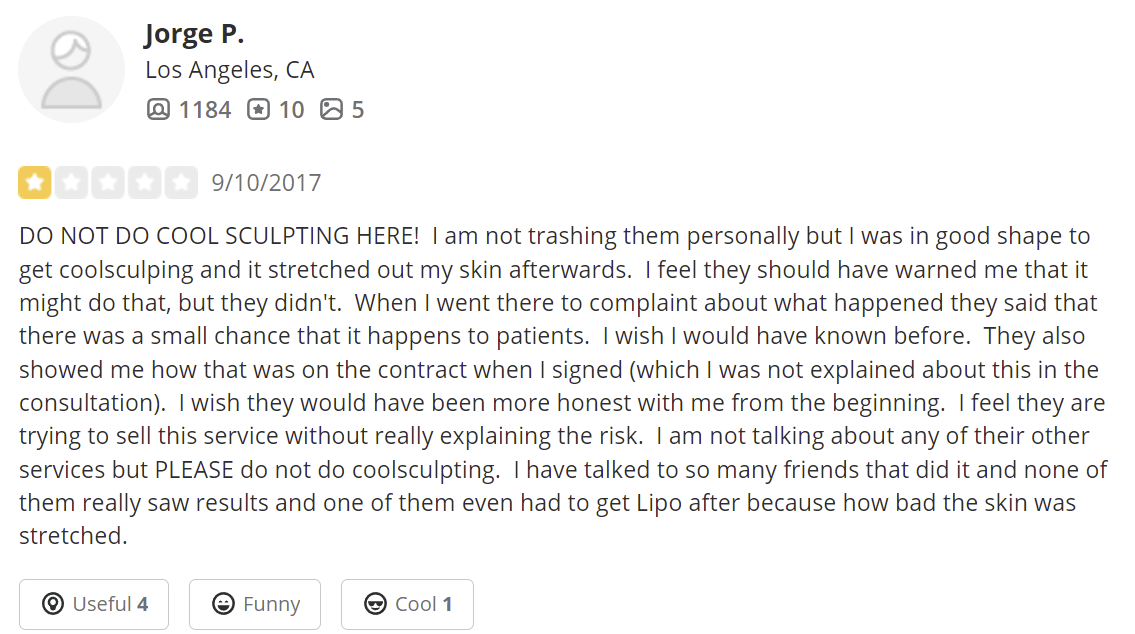Click the fifth empty rating star

(x=181, y=183)
